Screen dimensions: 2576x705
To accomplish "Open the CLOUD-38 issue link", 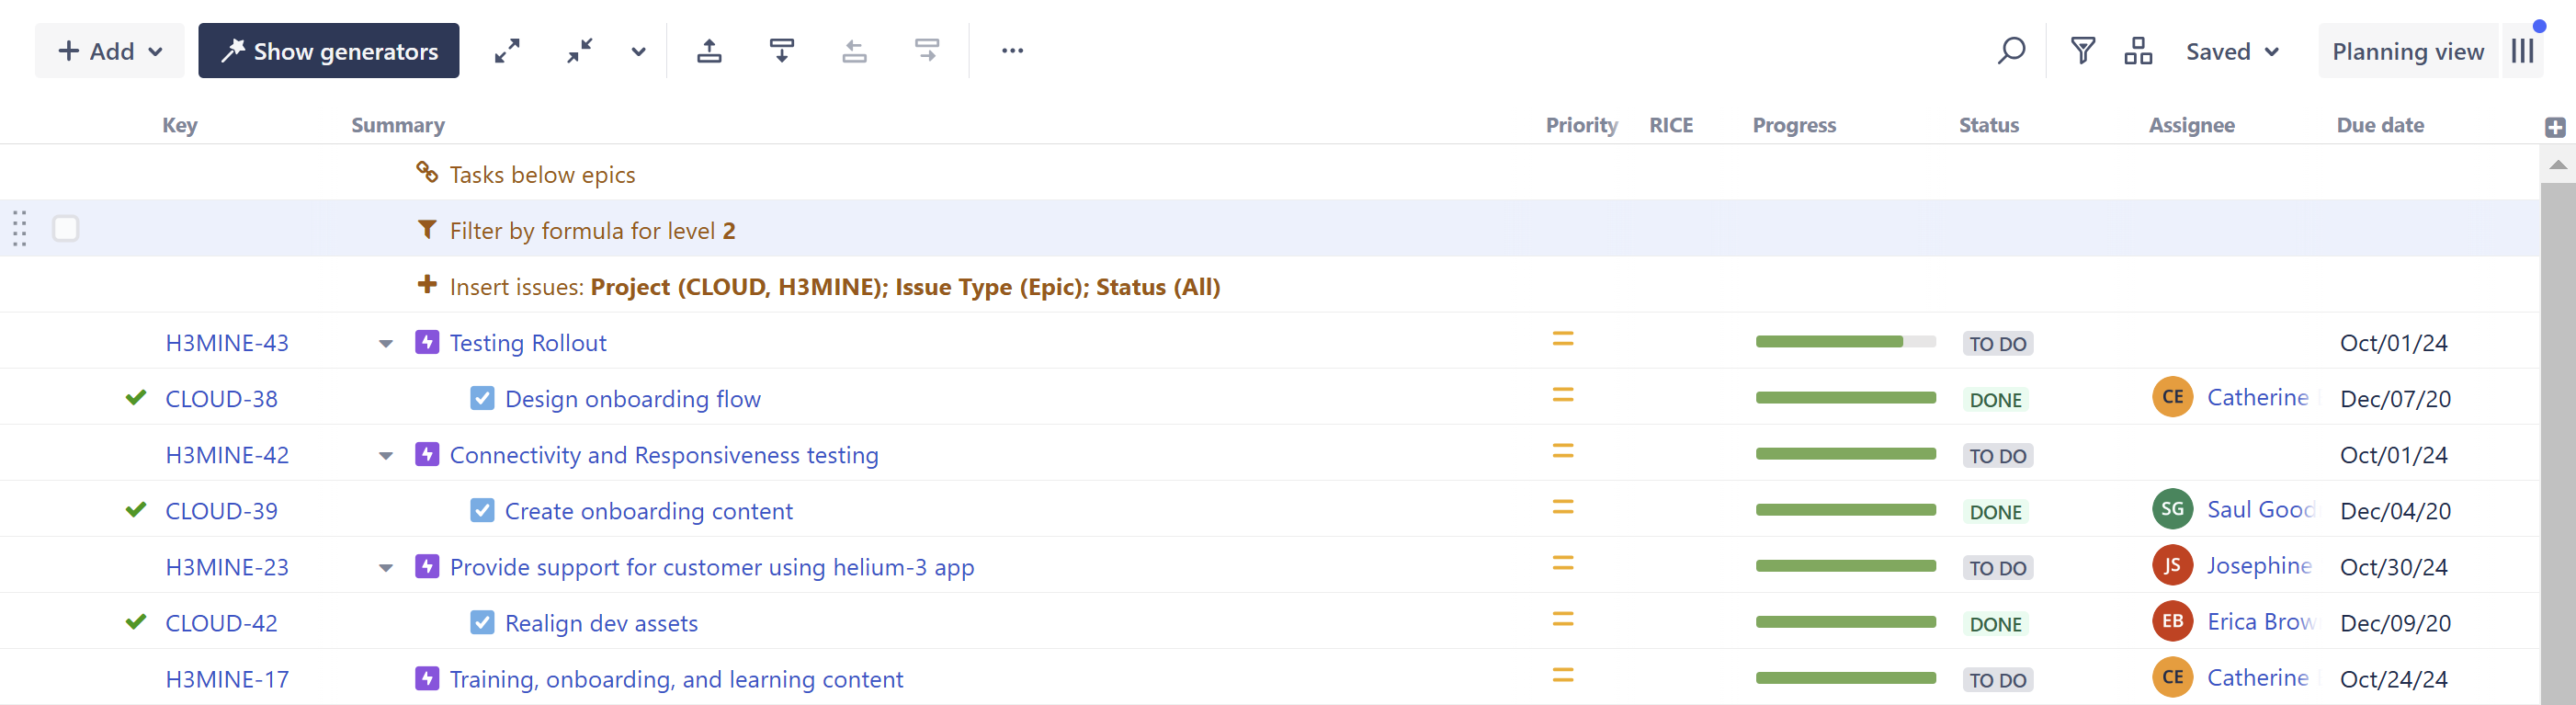I will pos(221,399).
